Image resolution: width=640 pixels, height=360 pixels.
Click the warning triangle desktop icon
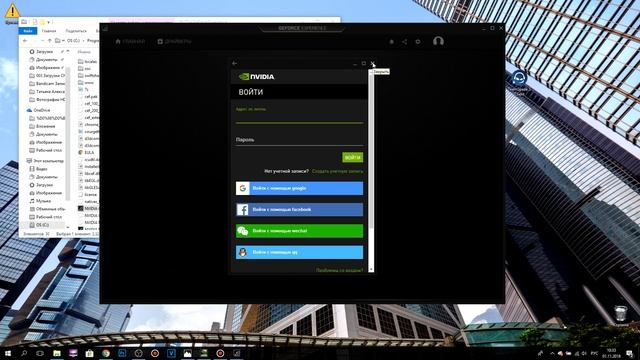[x=12, y=11]
